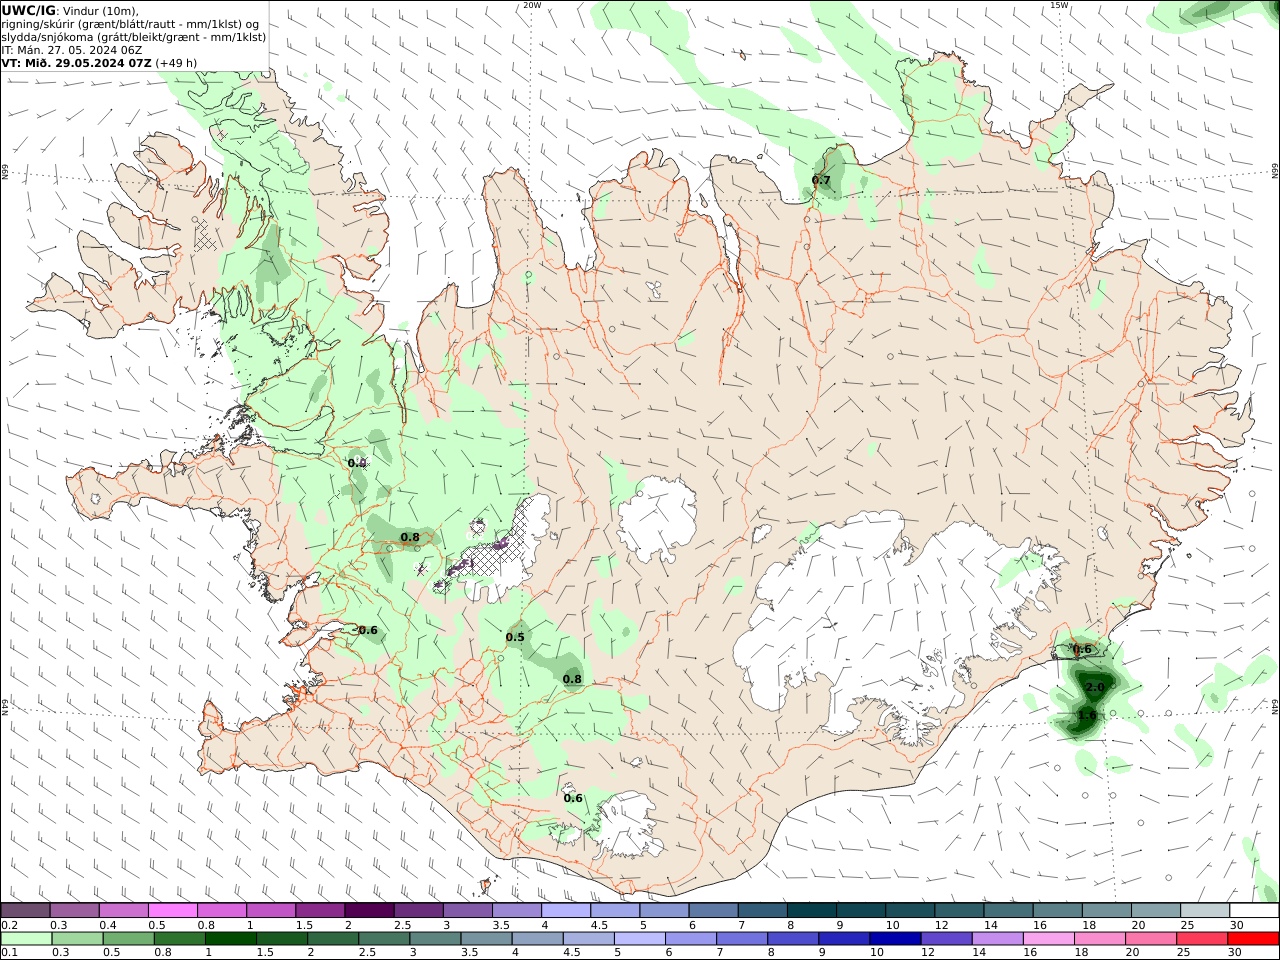Click the 15W longitude label

coord(1059,5)
